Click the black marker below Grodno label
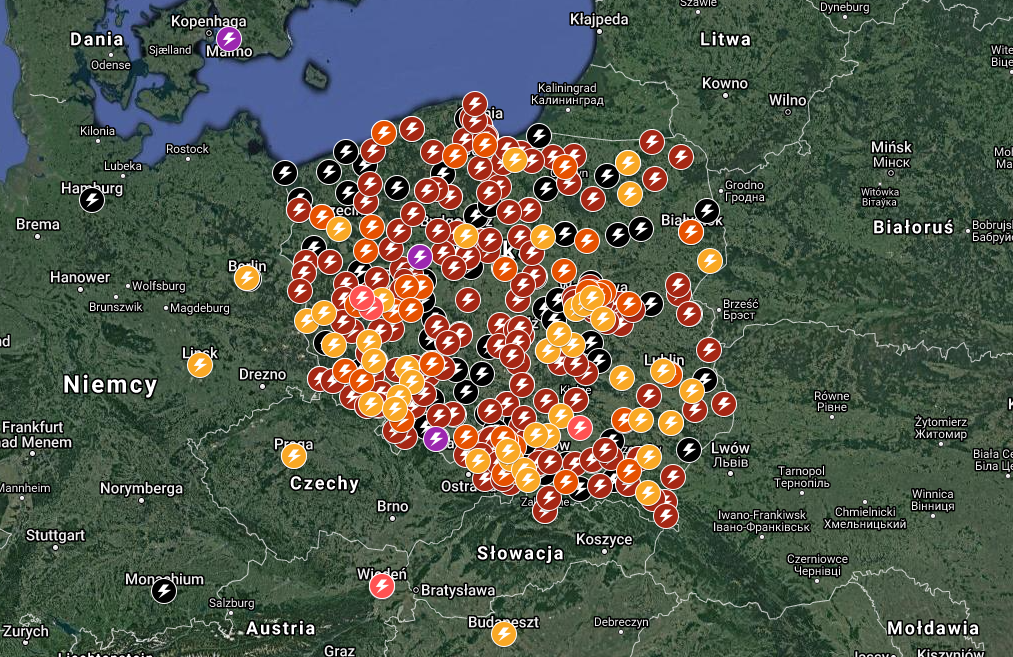This screenshot has width=1013, height=657. tap(707, 211)
